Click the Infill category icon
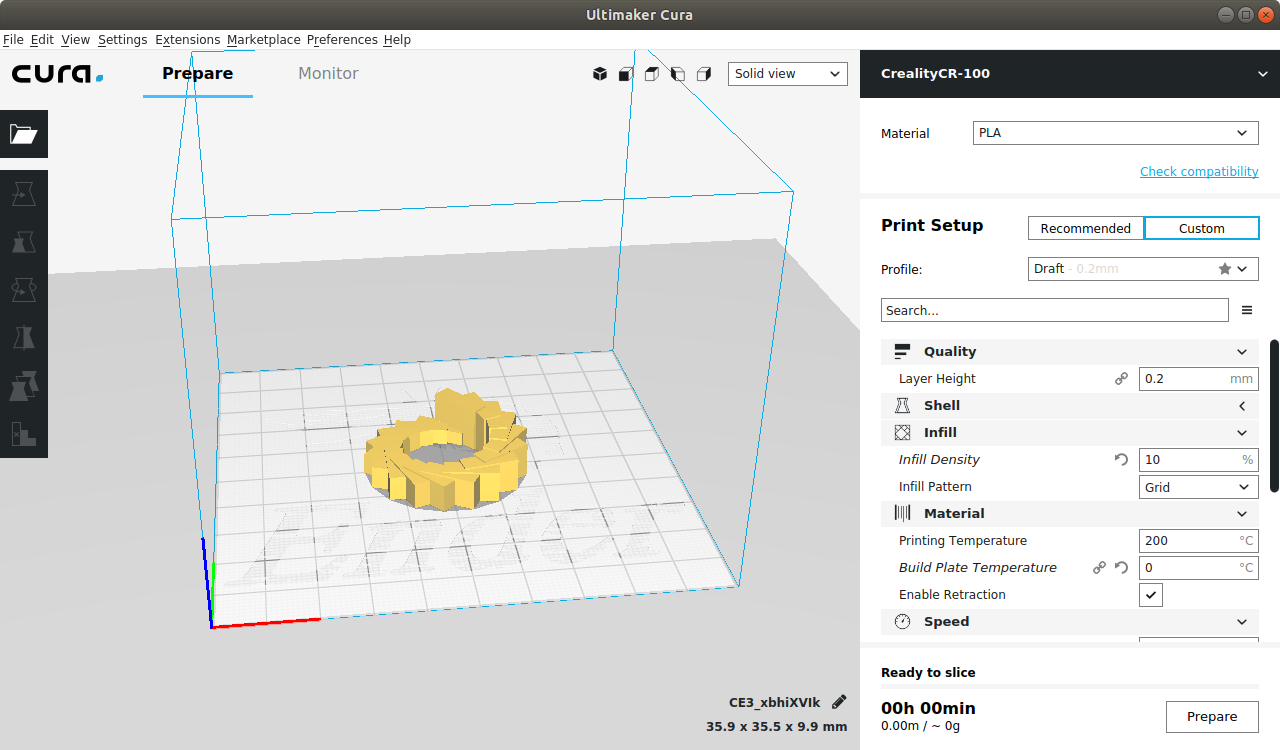This screenshot has width=1280, height=750. click(903, 433)
